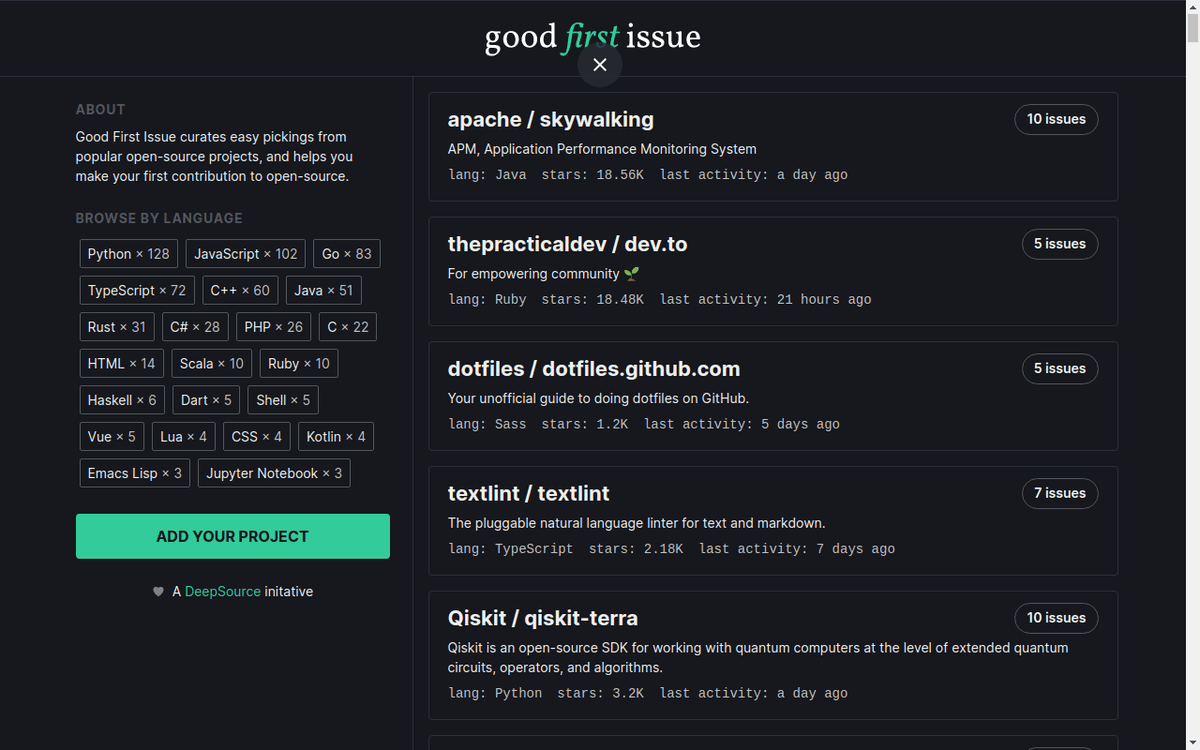Select the Jupyter Notebook × 3 tag
Image resolution: width=1200 pixels, height=750 pixels.
pyautogui.click(x=274, y=473)
